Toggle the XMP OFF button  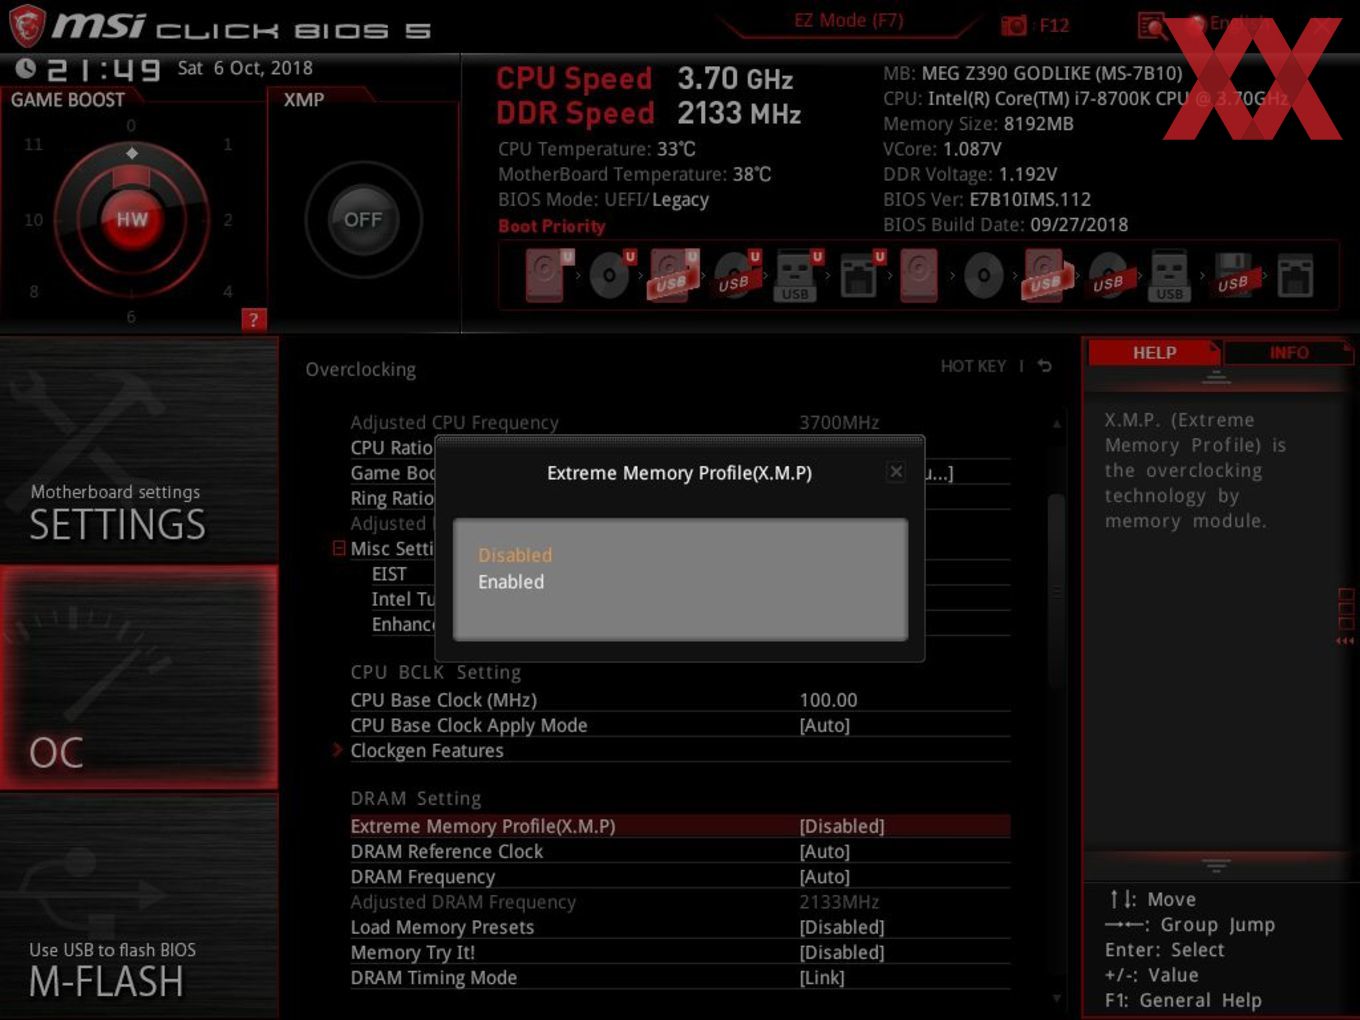point(363,219)
